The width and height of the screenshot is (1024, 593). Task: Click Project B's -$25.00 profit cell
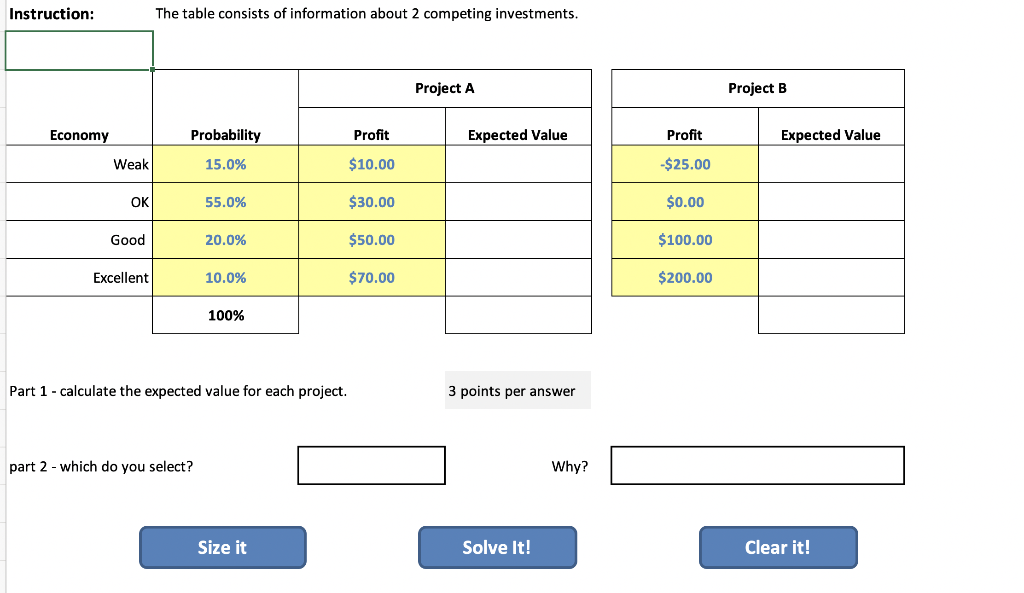[x=684, y=163]
